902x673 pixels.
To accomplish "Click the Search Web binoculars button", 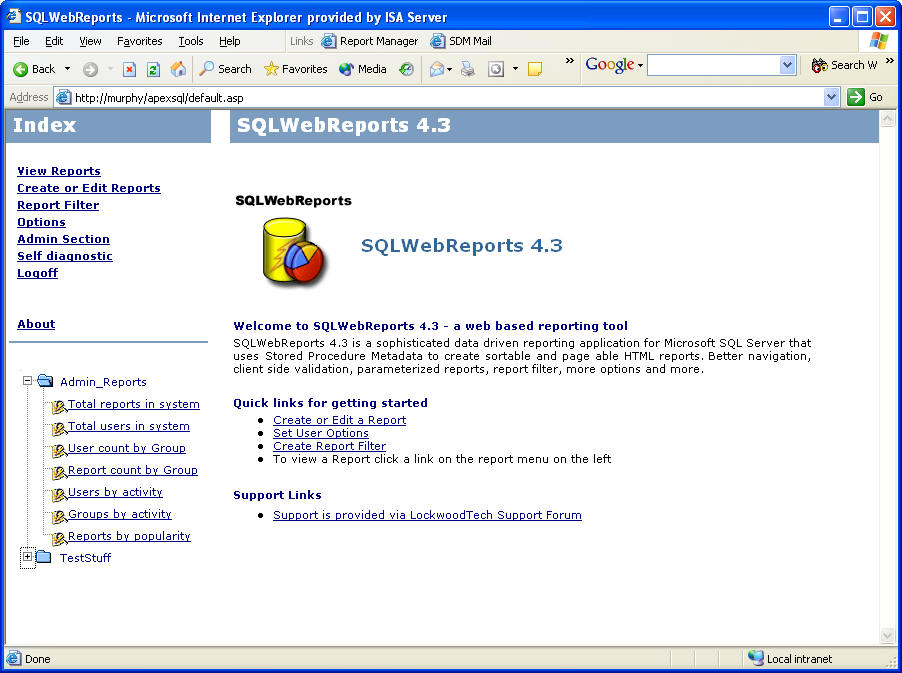I will [844, 65].
